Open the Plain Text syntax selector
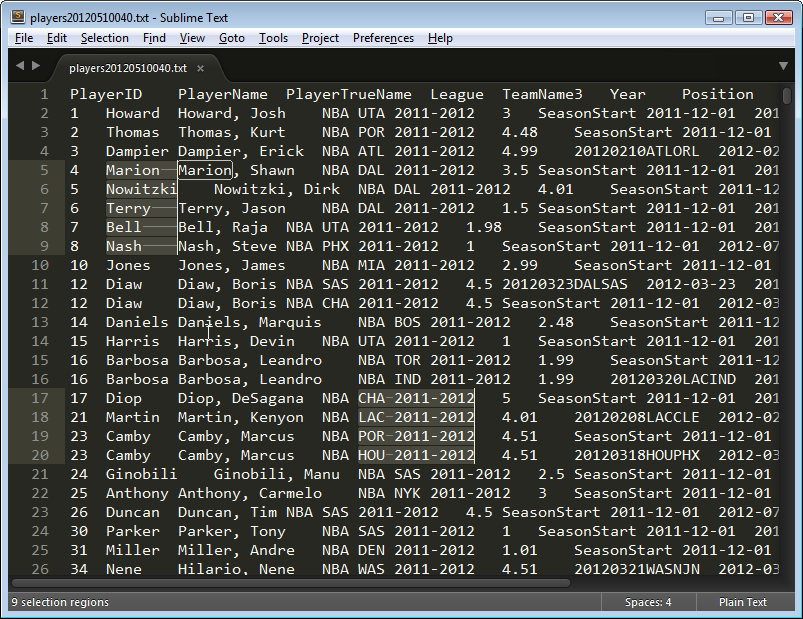Image resolution: width=803 pixels, height=619 pixels. pyautogui.click(x=742, y=602)
